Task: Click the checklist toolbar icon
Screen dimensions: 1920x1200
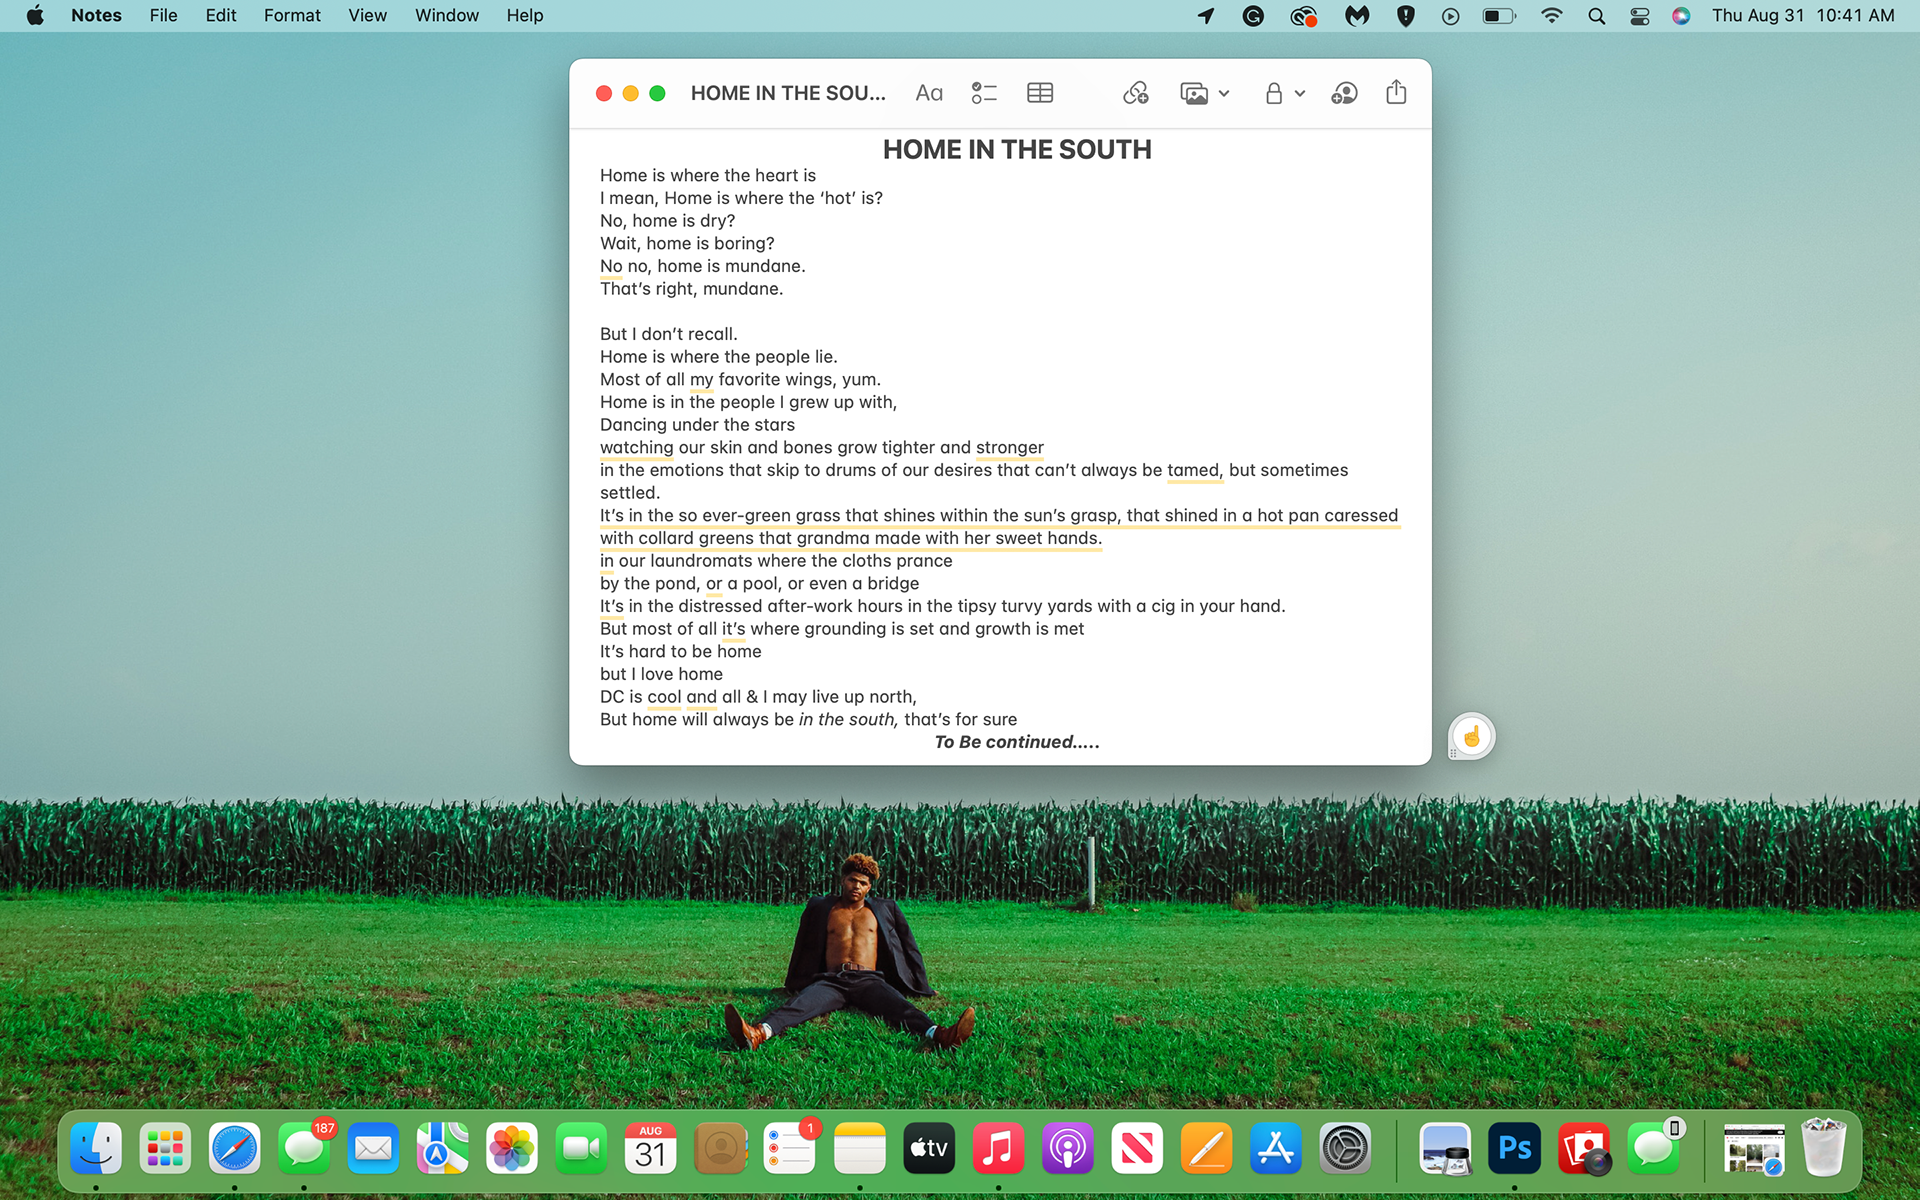Action: click(x=984, y=93)
